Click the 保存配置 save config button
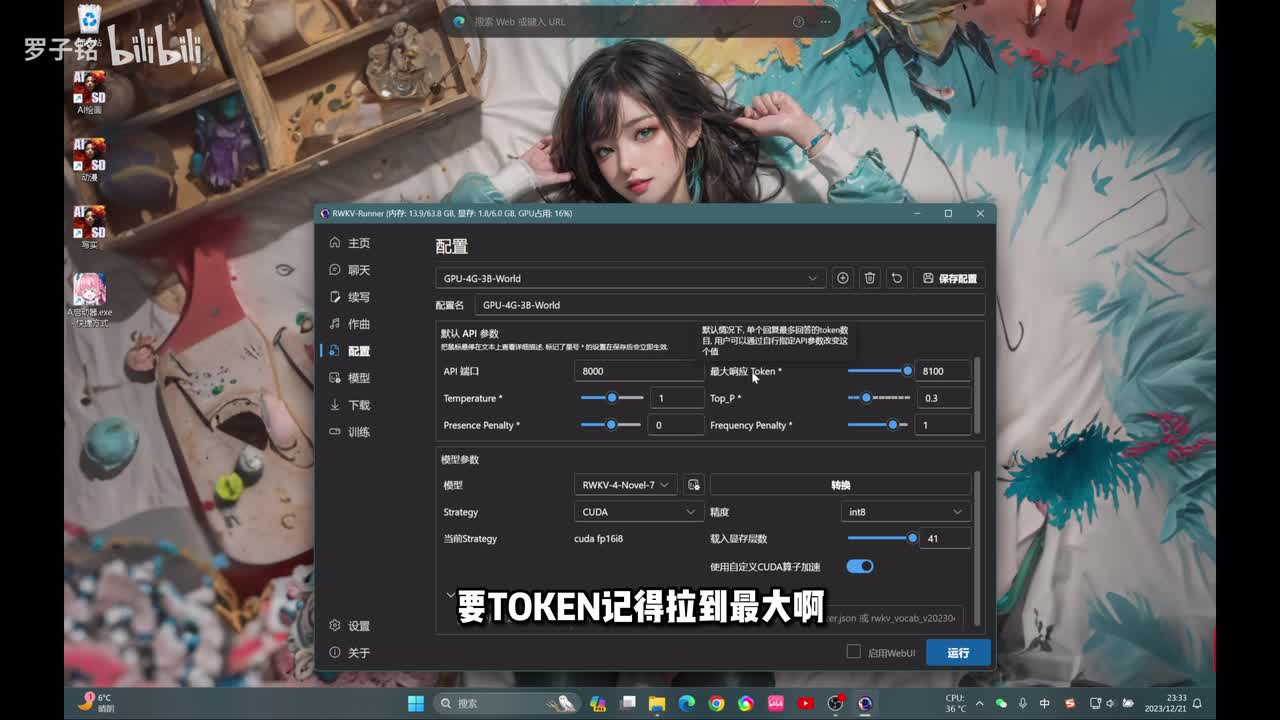Screen dimensions: 1280x720 coord(949,278)
